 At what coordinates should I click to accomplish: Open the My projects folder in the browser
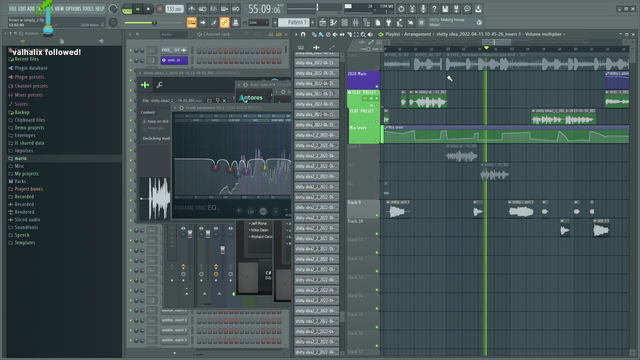(x=26, y=174)
